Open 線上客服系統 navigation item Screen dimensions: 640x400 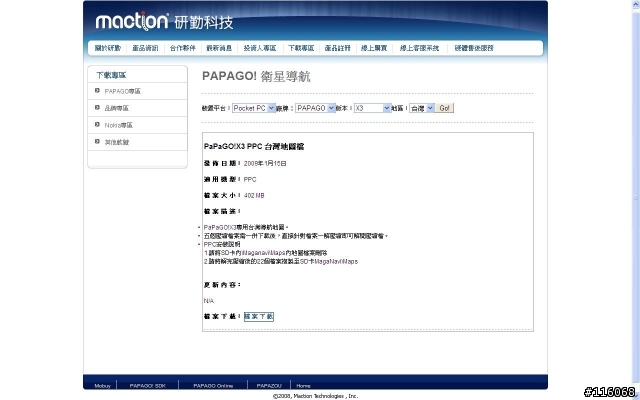click(x=419, y=48)
